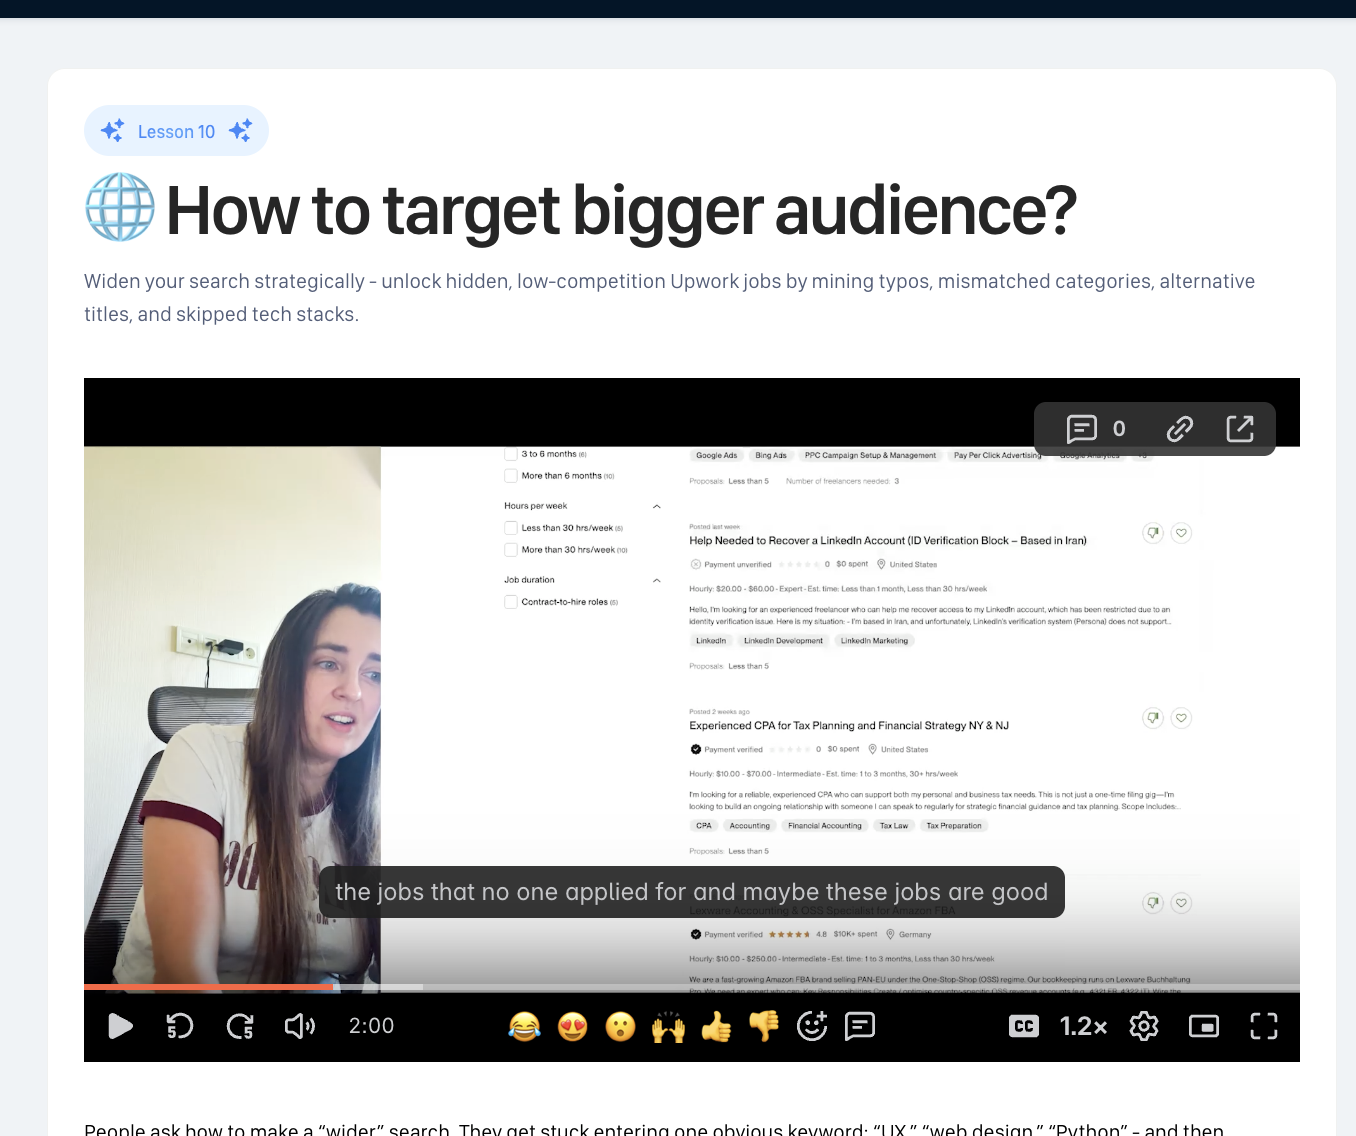Open the add-emoji reaction picker

point(812,1026)
